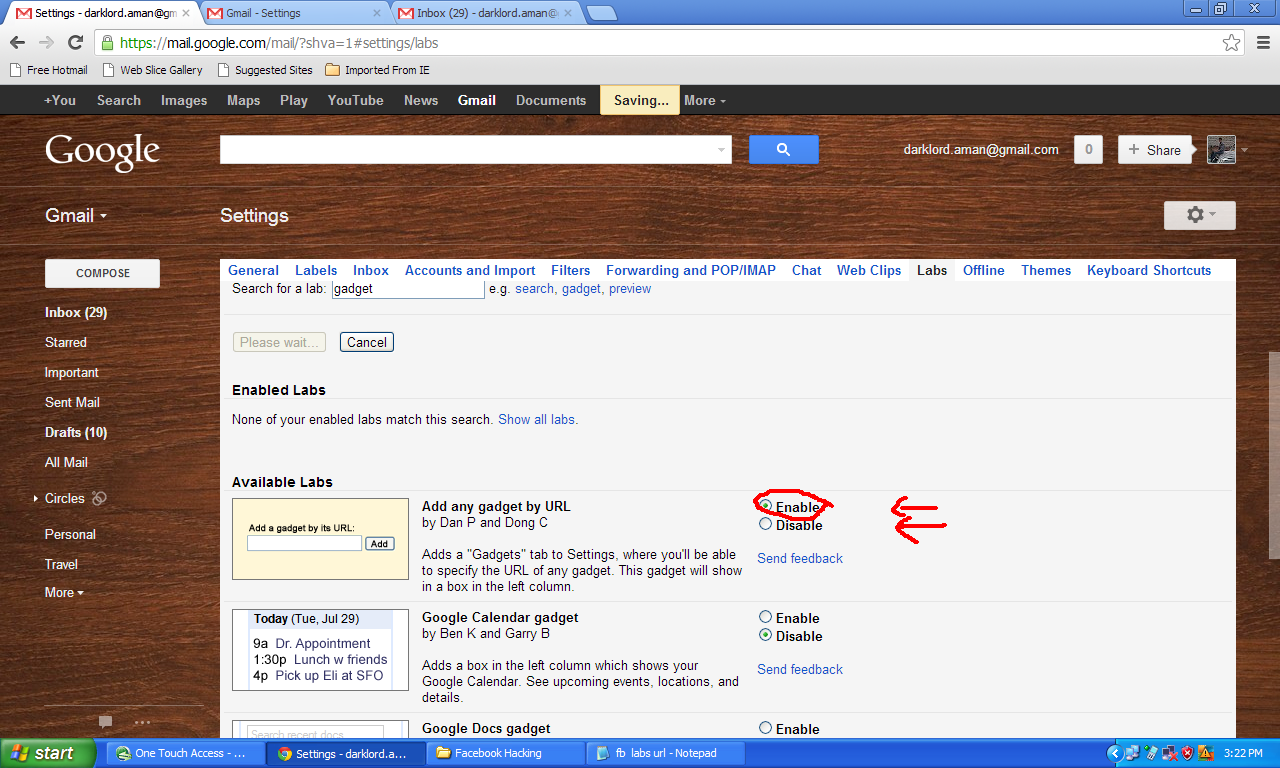Click the page vertical scrollbar
This screenshot has height=768, width=1280.
(1274, 455)
